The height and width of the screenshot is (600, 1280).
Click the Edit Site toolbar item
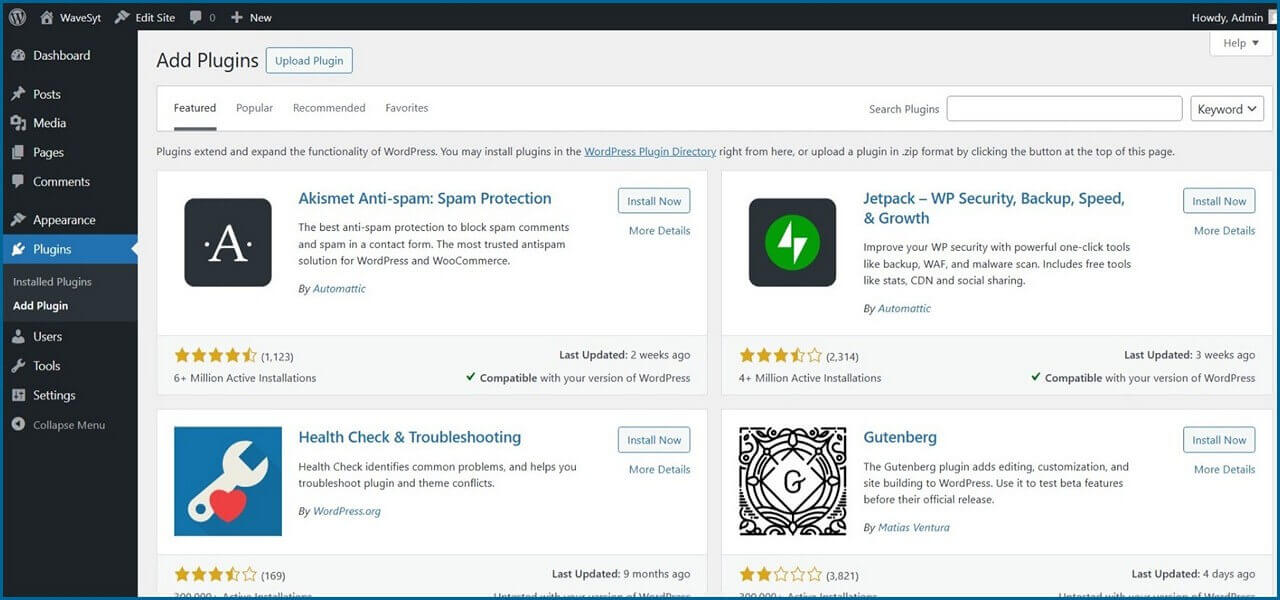point(144,17)
